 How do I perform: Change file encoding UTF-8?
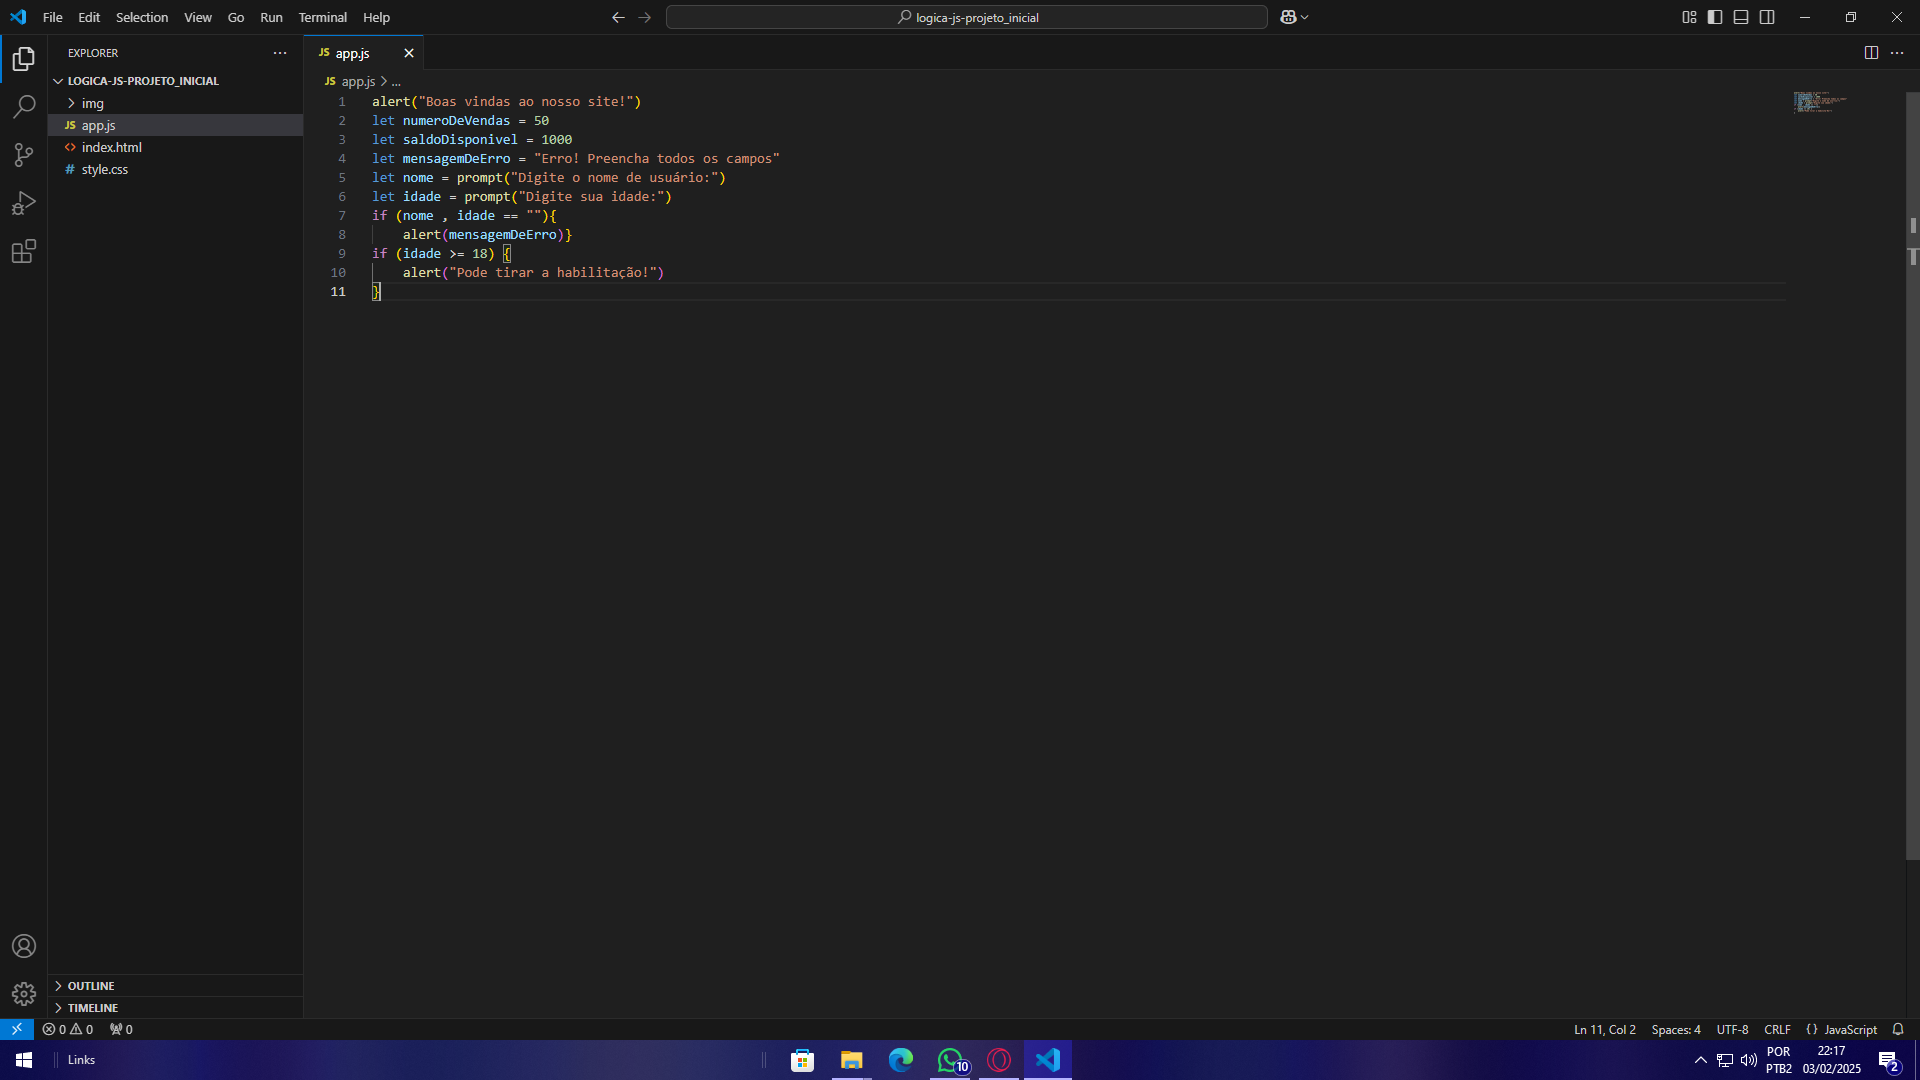1733,1029
